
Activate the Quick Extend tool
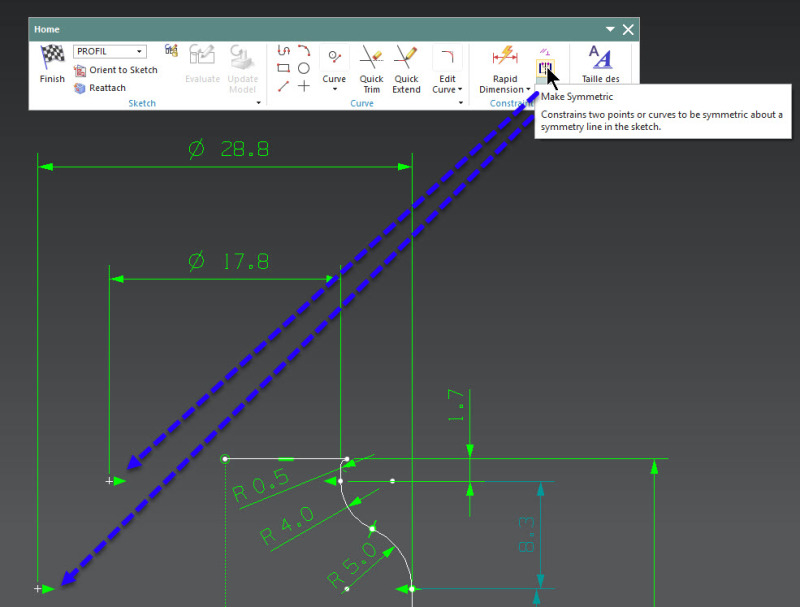(x=406, y=69)
